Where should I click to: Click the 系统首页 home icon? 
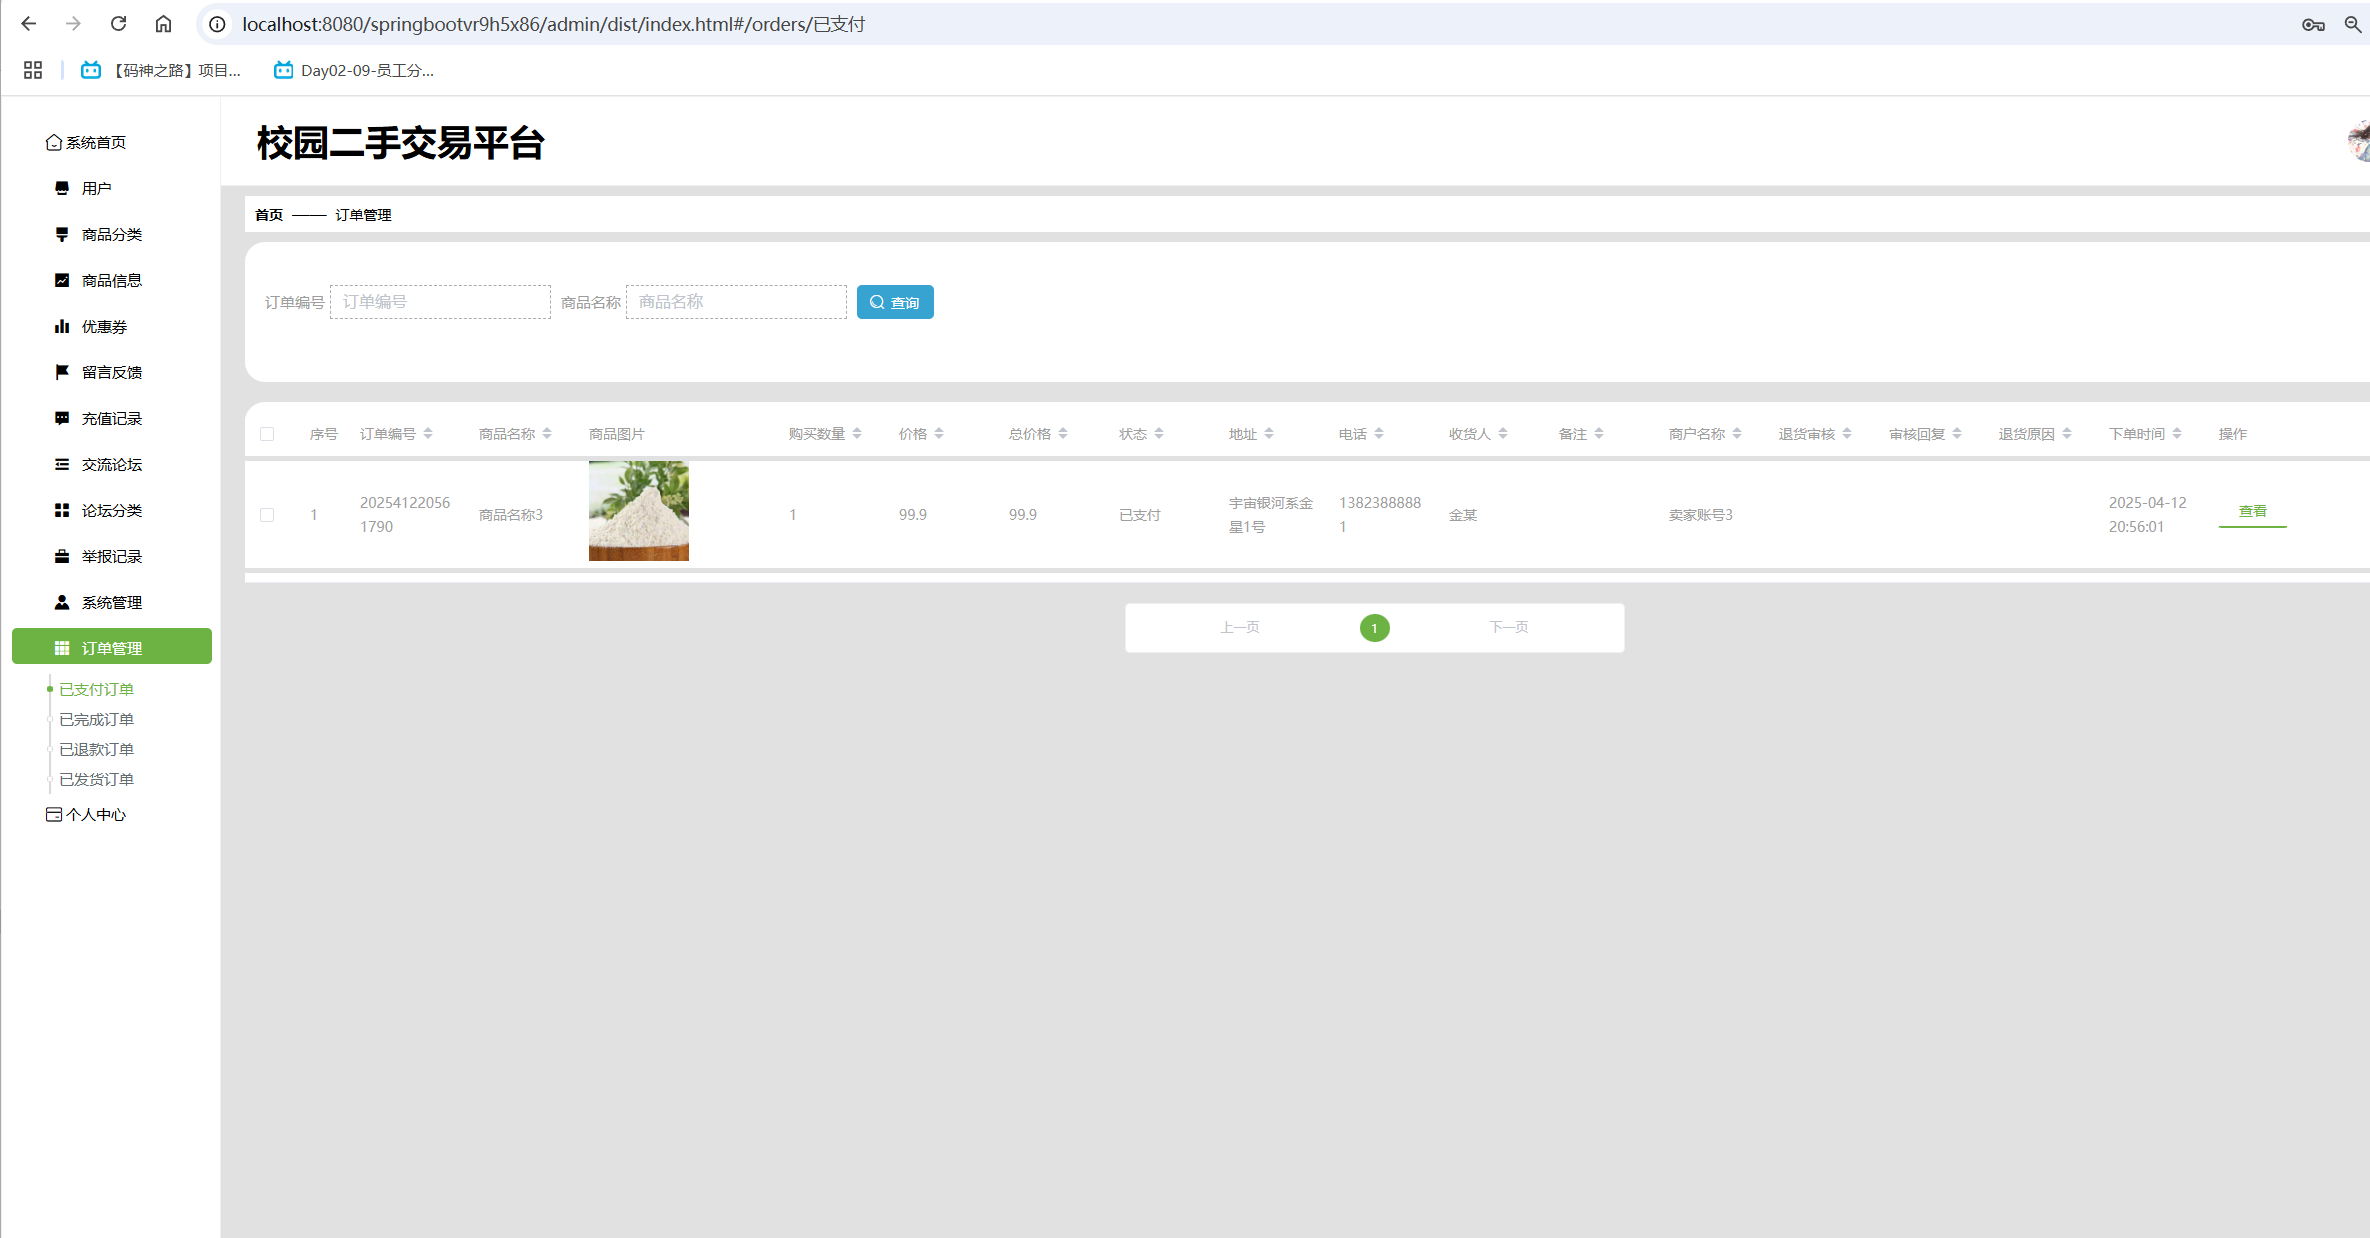pos(54,142)
